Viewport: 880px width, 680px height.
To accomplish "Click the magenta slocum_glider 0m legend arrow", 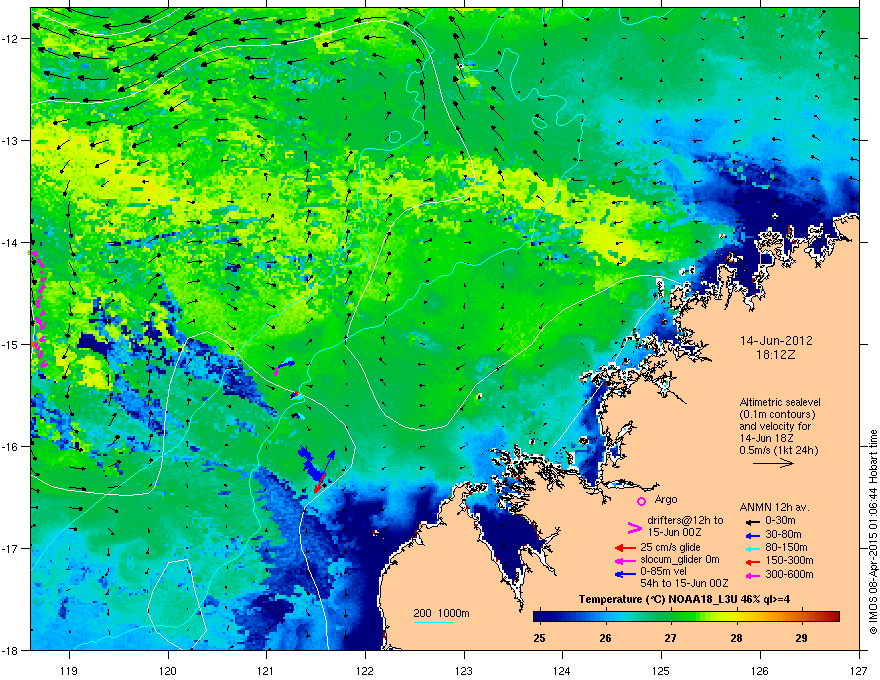I will coord(625,561).
